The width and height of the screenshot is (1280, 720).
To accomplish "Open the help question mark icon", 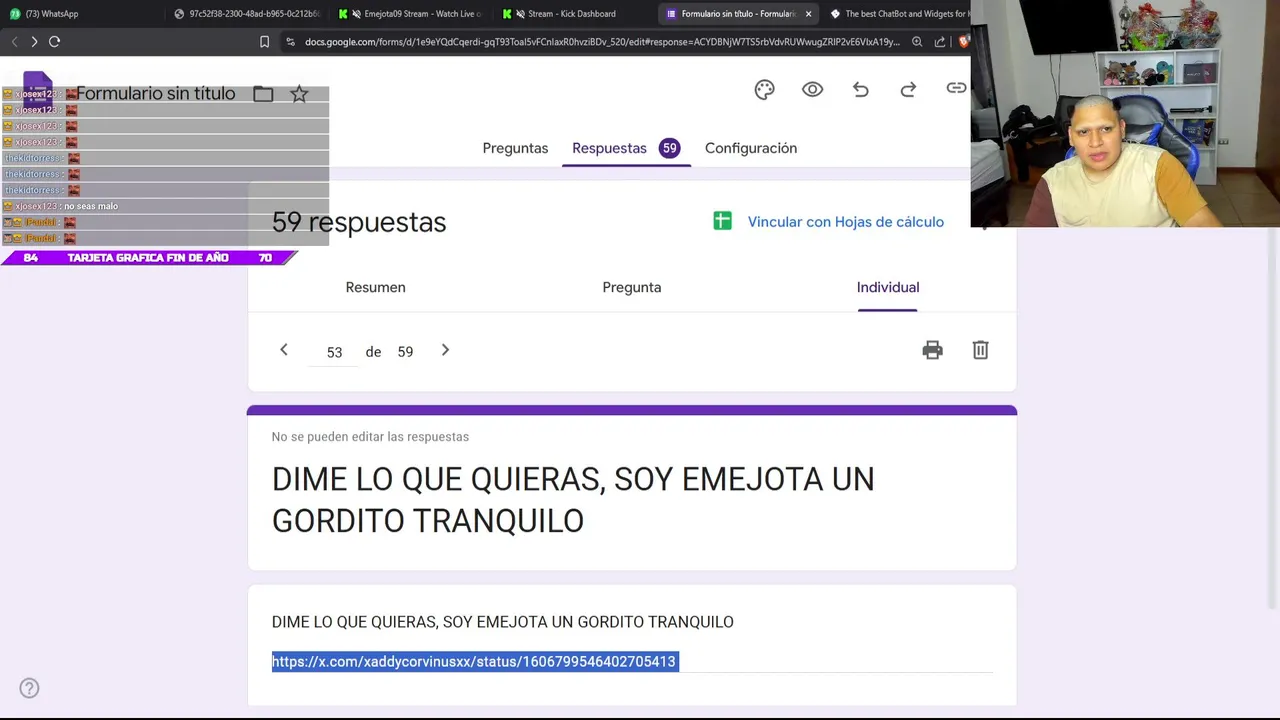I will pyautogui.click(x=30, y=688).
